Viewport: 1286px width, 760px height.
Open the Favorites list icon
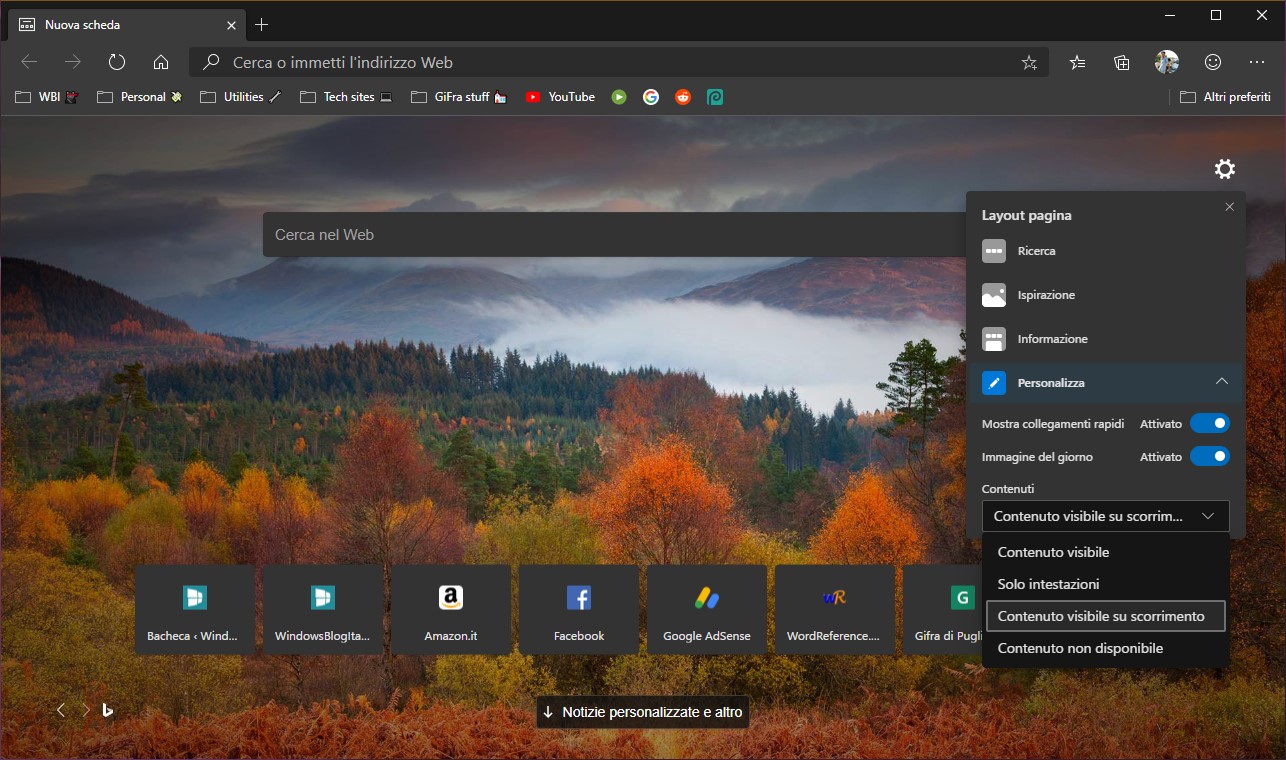point(1077,62)
